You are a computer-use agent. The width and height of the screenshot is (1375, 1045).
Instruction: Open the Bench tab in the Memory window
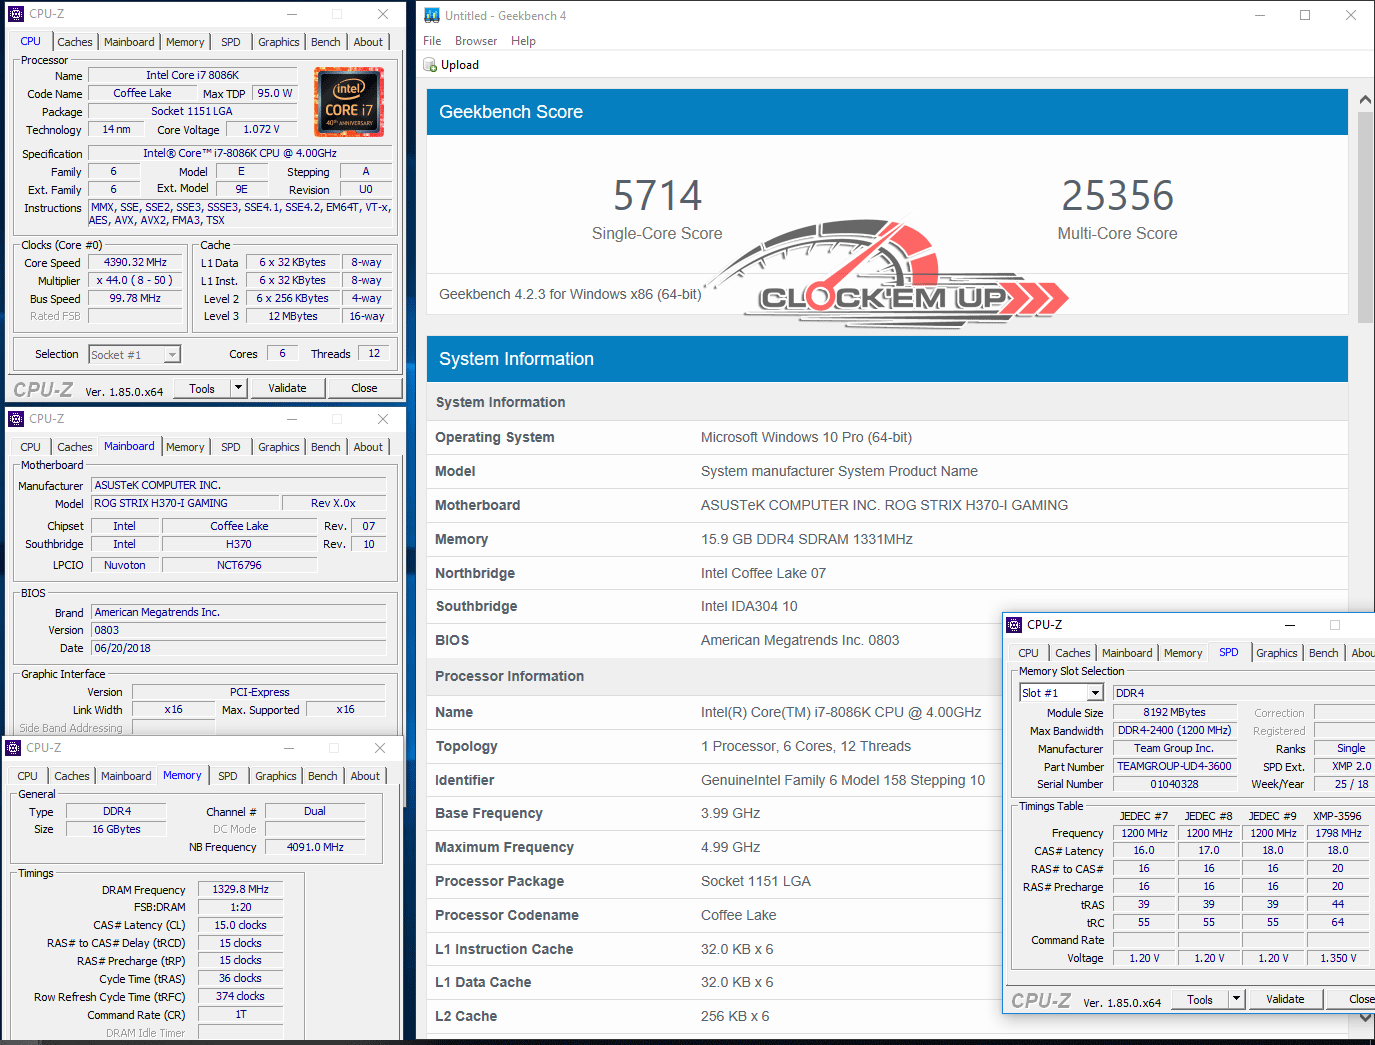click(x=322, y=776)
